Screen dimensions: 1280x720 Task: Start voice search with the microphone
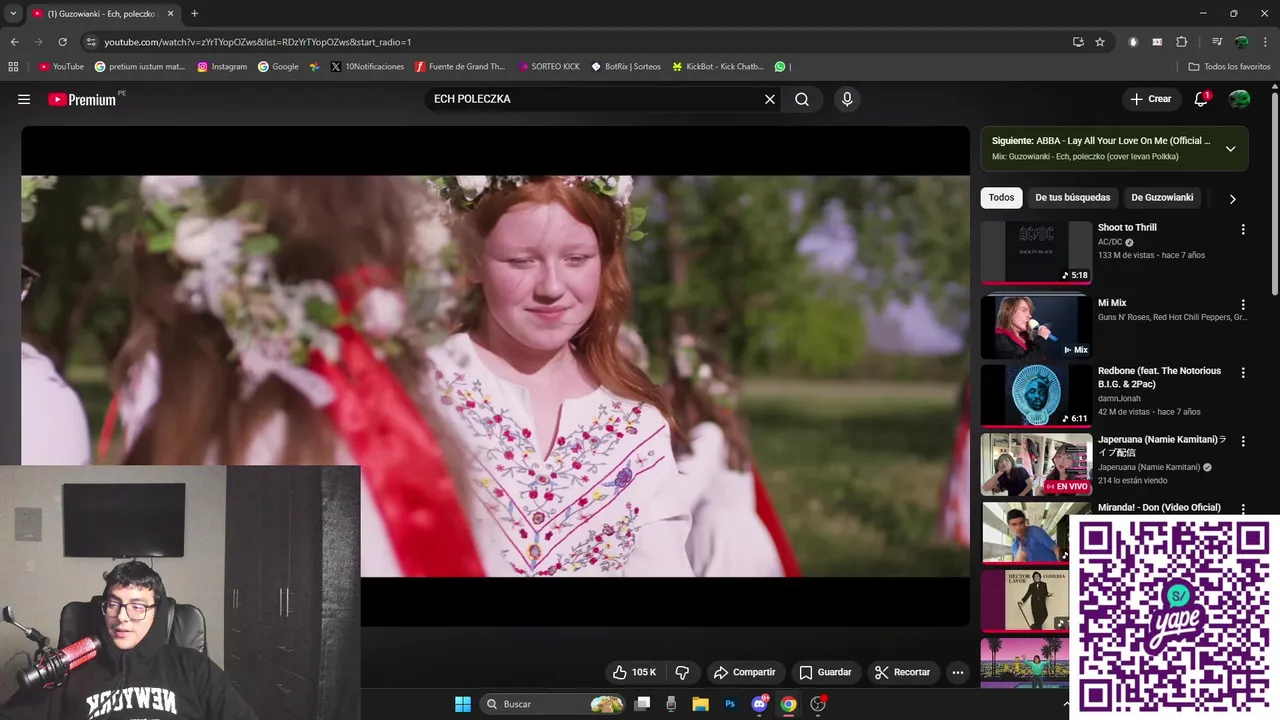pyautogui.click(x=847, y=99)
